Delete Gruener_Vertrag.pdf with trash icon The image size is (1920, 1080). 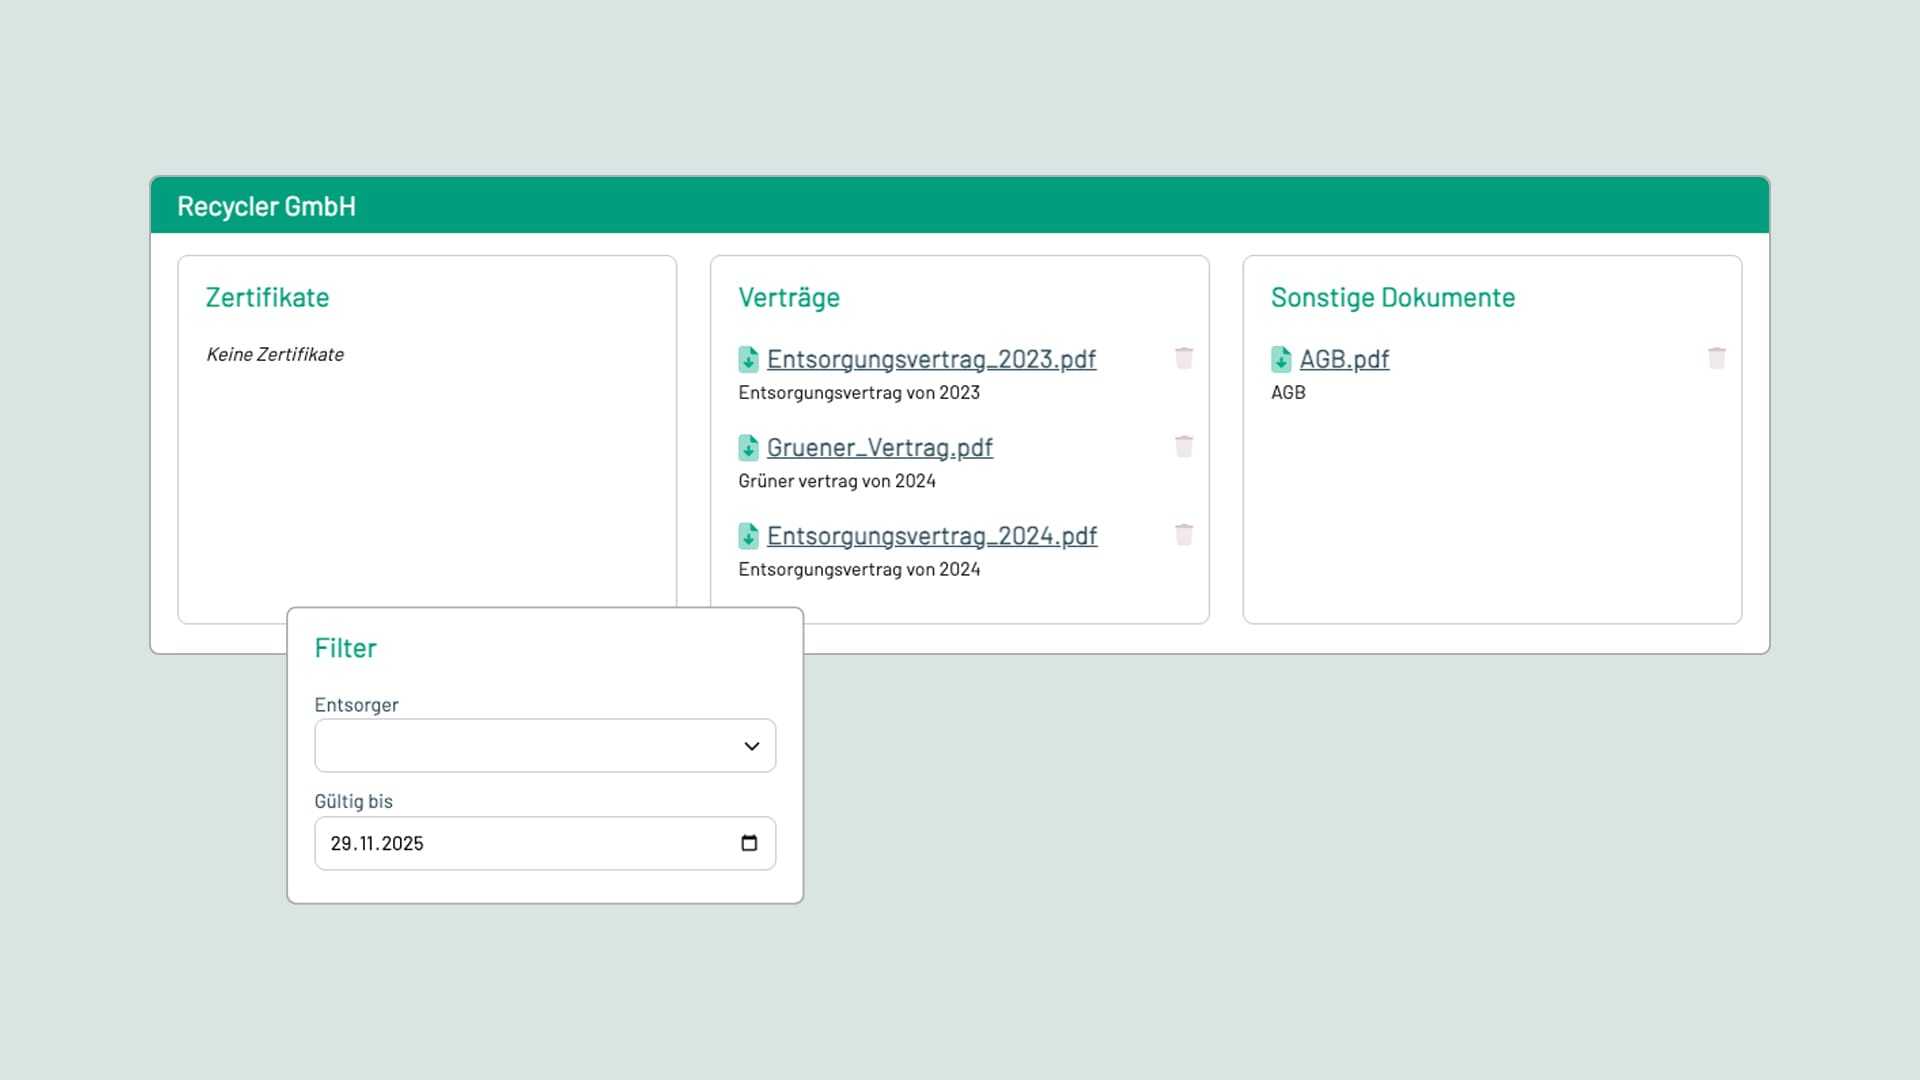point(1184,446)
